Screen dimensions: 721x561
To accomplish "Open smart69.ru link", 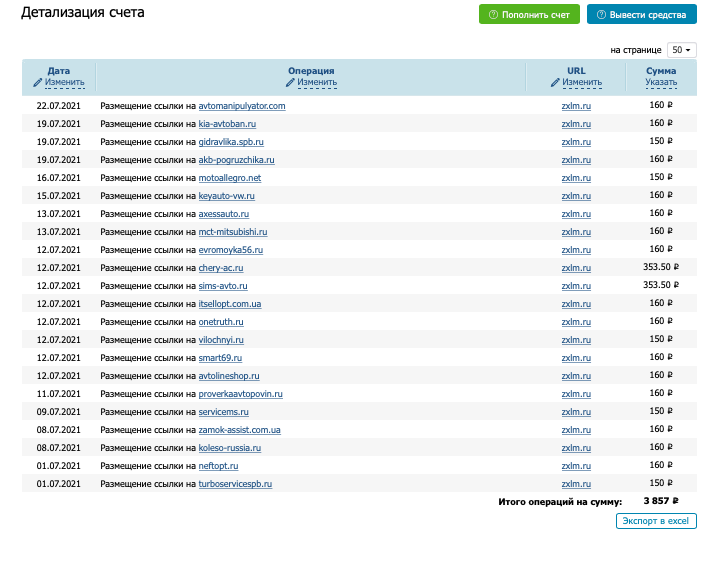I will pos(220,358).
